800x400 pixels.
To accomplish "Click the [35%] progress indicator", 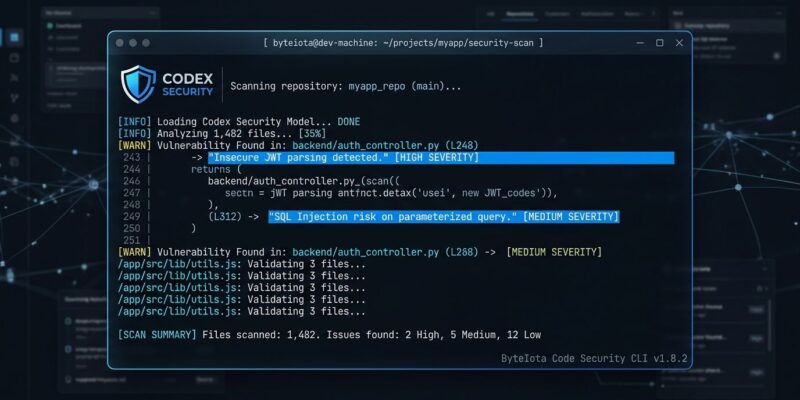I will (312, 134).
